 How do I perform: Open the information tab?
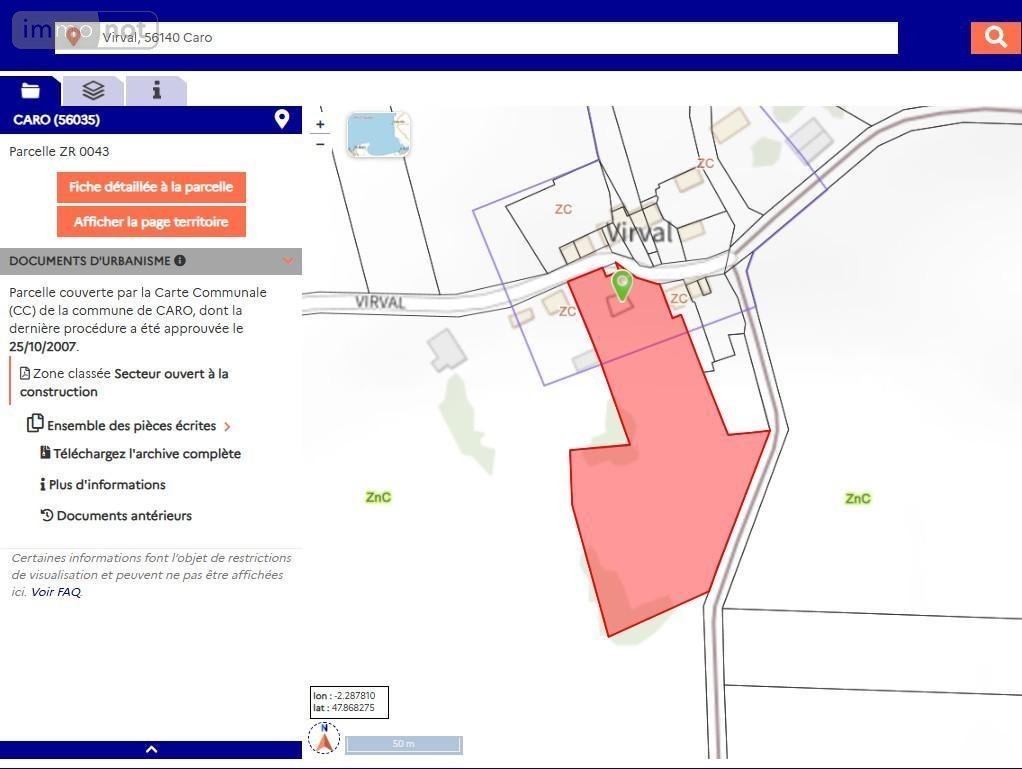coord(156,91)
